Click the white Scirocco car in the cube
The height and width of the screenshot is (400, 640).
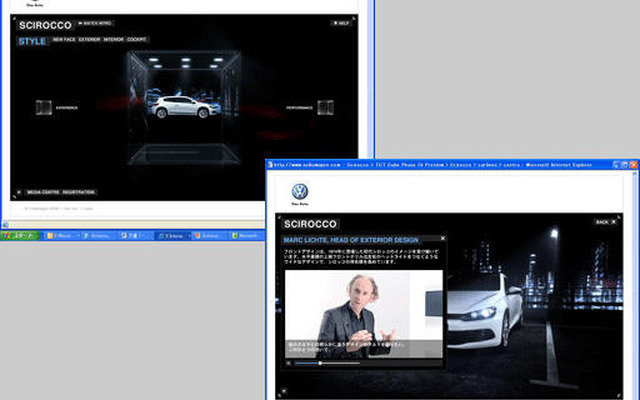(x=184, y=107)
